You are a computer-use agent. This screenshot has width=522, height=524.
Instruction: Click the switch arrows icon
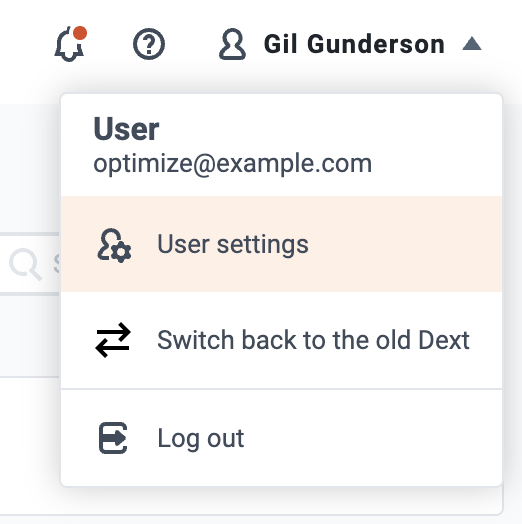click(x=113, y=340)
